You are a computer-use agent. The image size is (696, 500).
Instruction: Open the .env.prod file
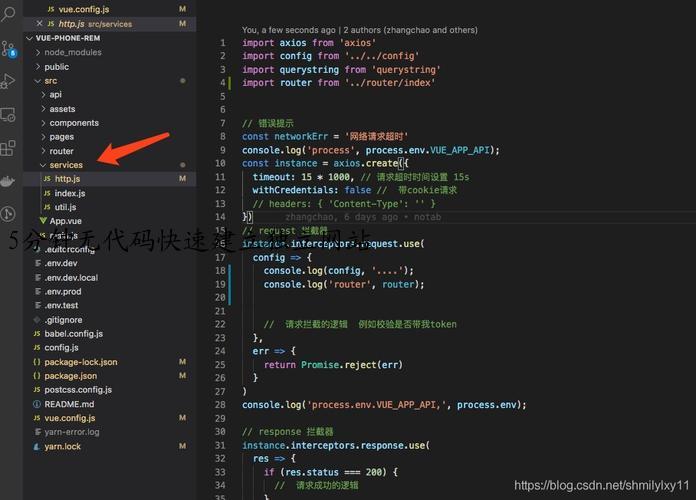(63, 292)
